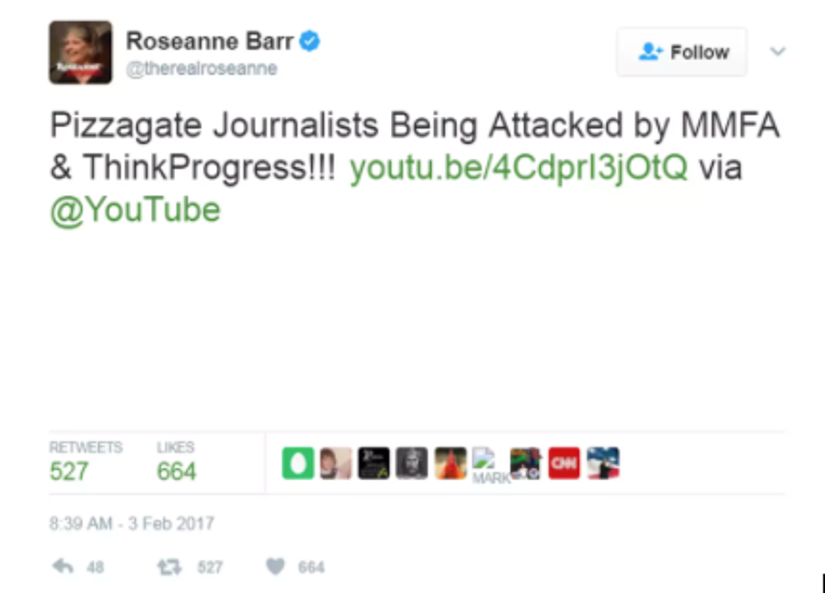
Task: Open the last flag-themed avatar
Action: click(x=603, y=463)
